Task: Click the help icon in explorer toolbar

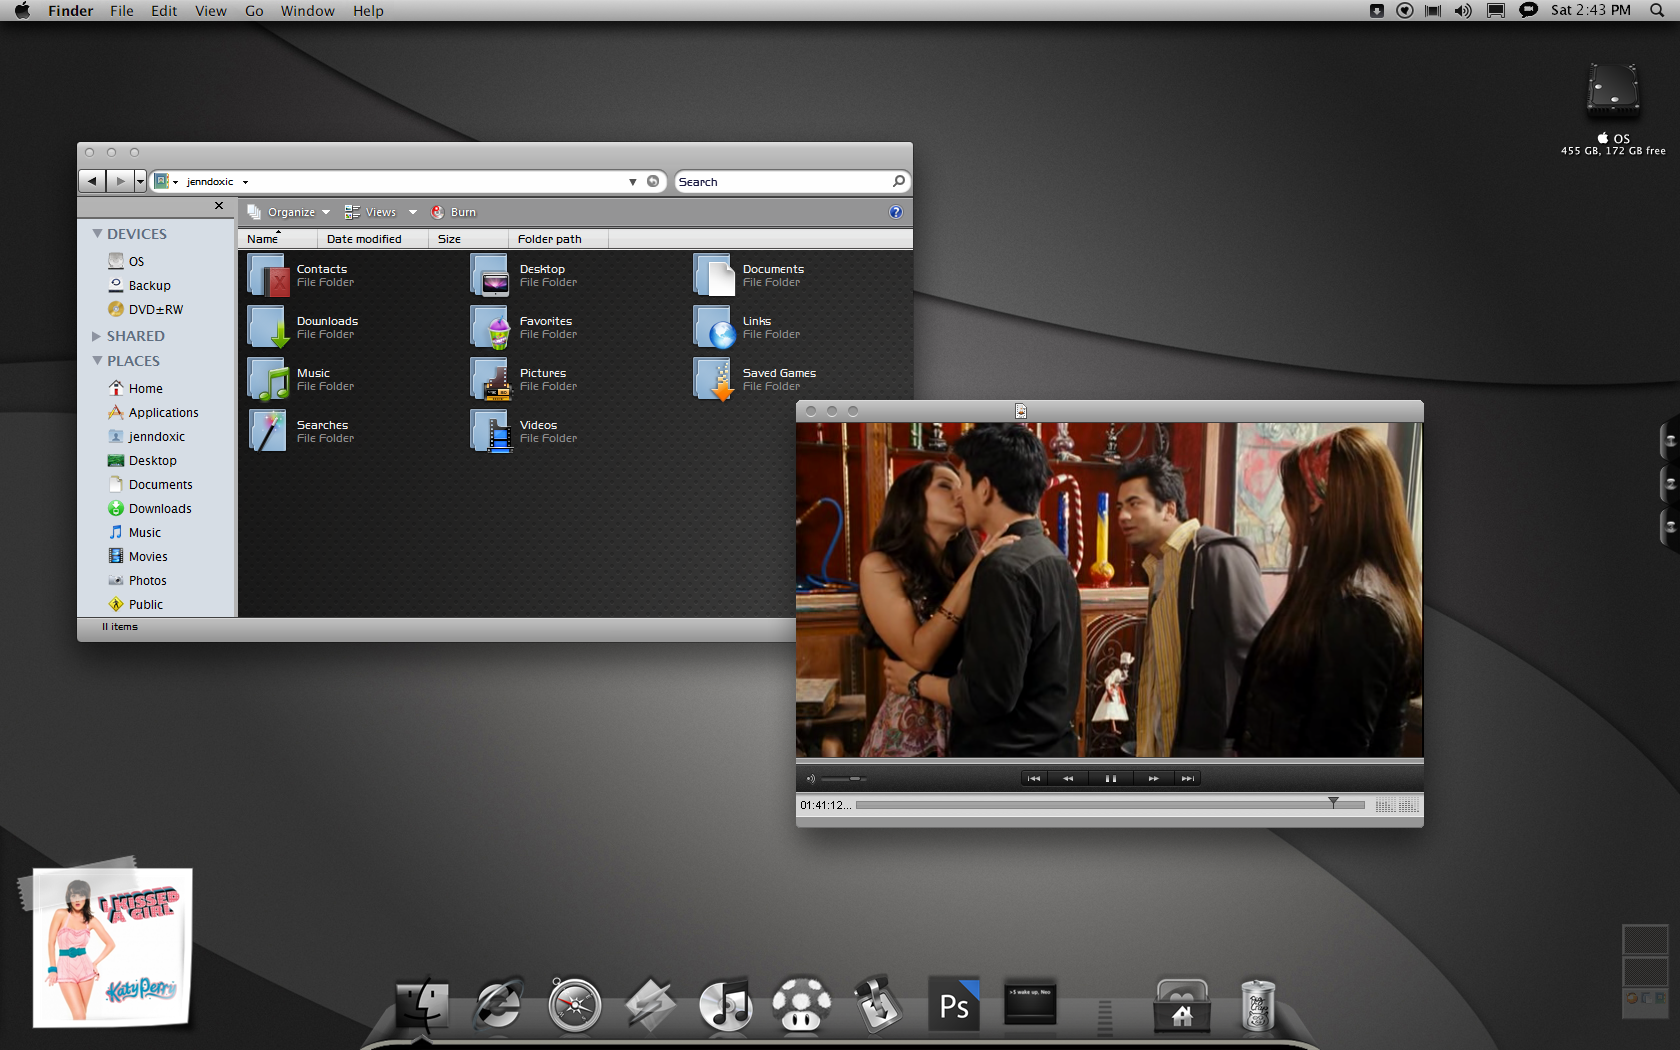Action: (896, 212)
